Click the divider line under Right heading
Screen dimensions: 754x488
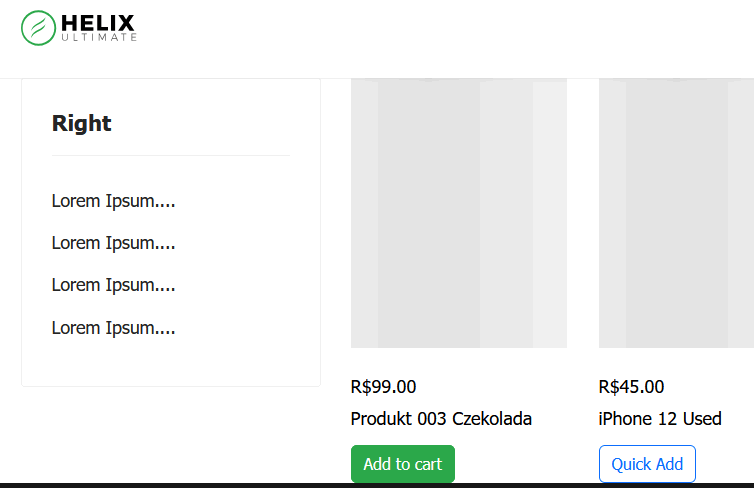pos(170,156)
